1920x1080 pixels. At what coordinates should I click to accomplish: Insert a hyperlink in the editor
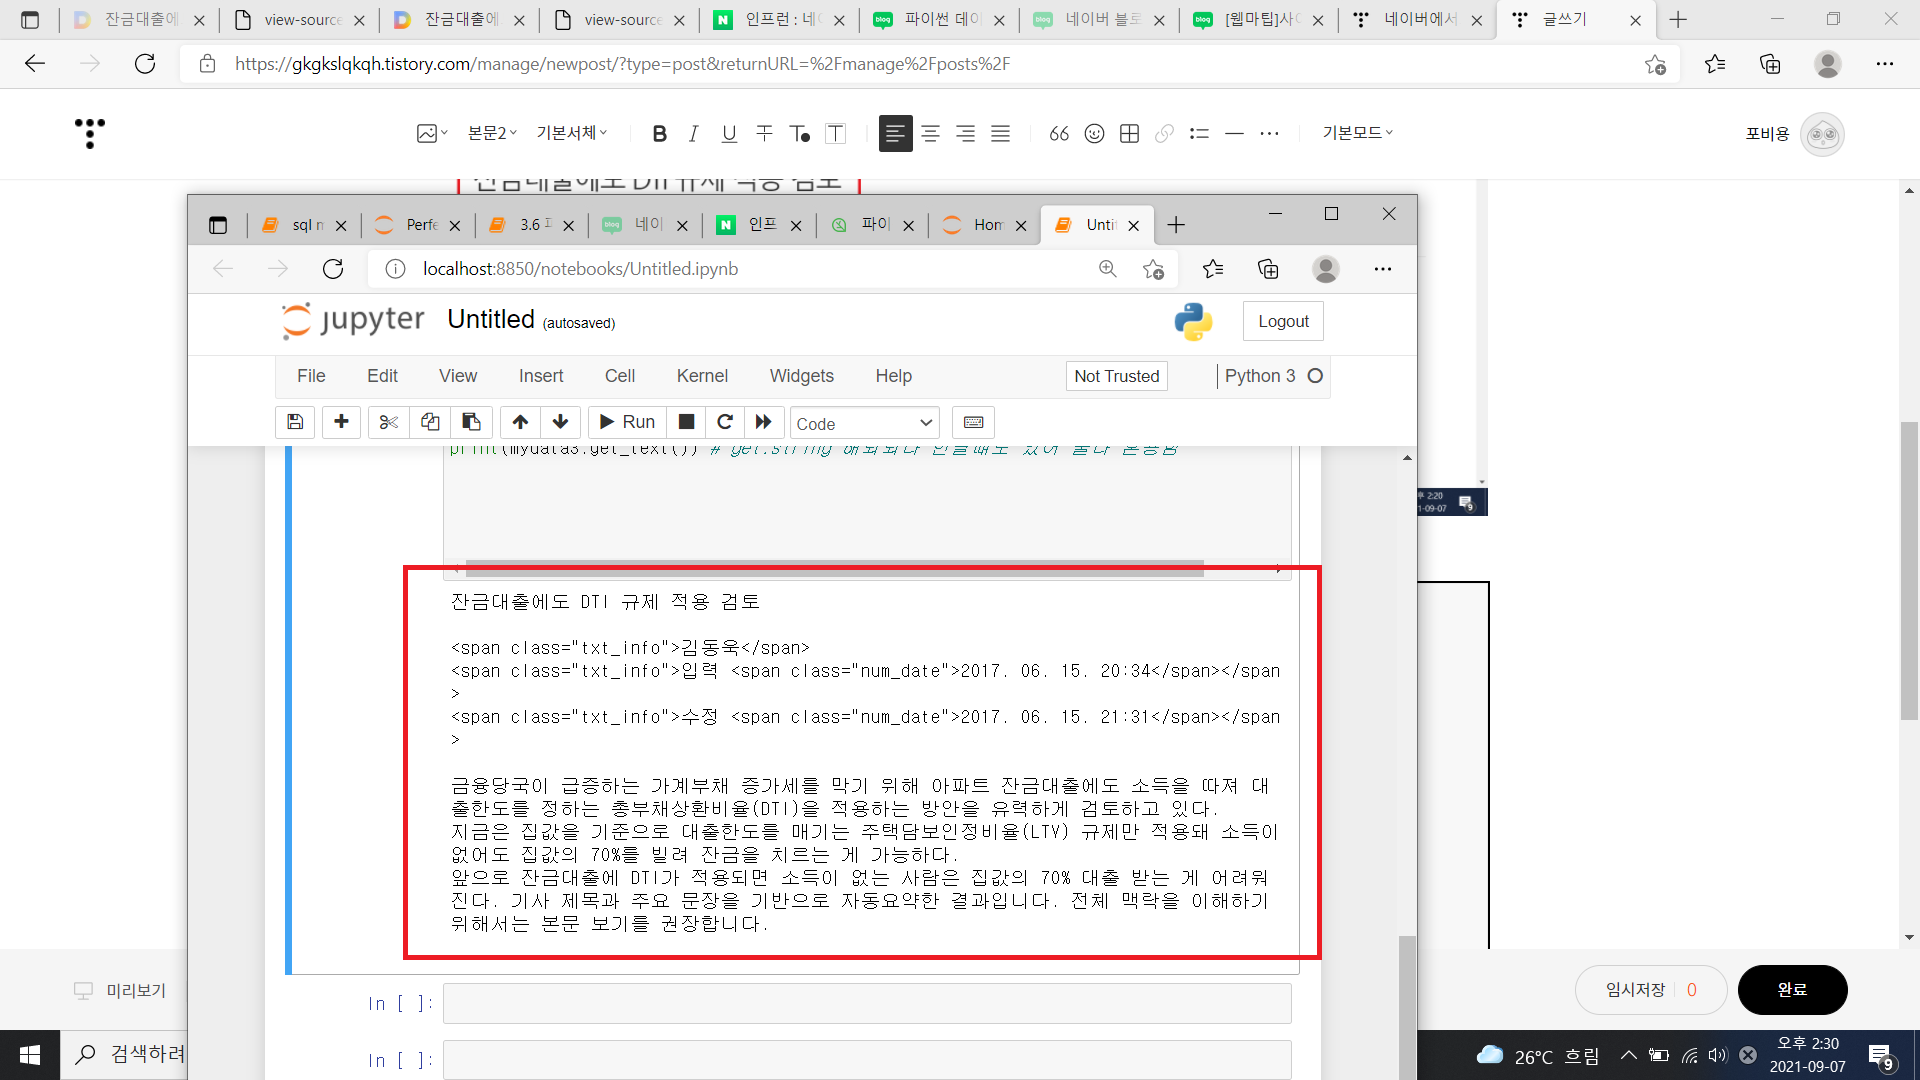(x=1164, y=133)
